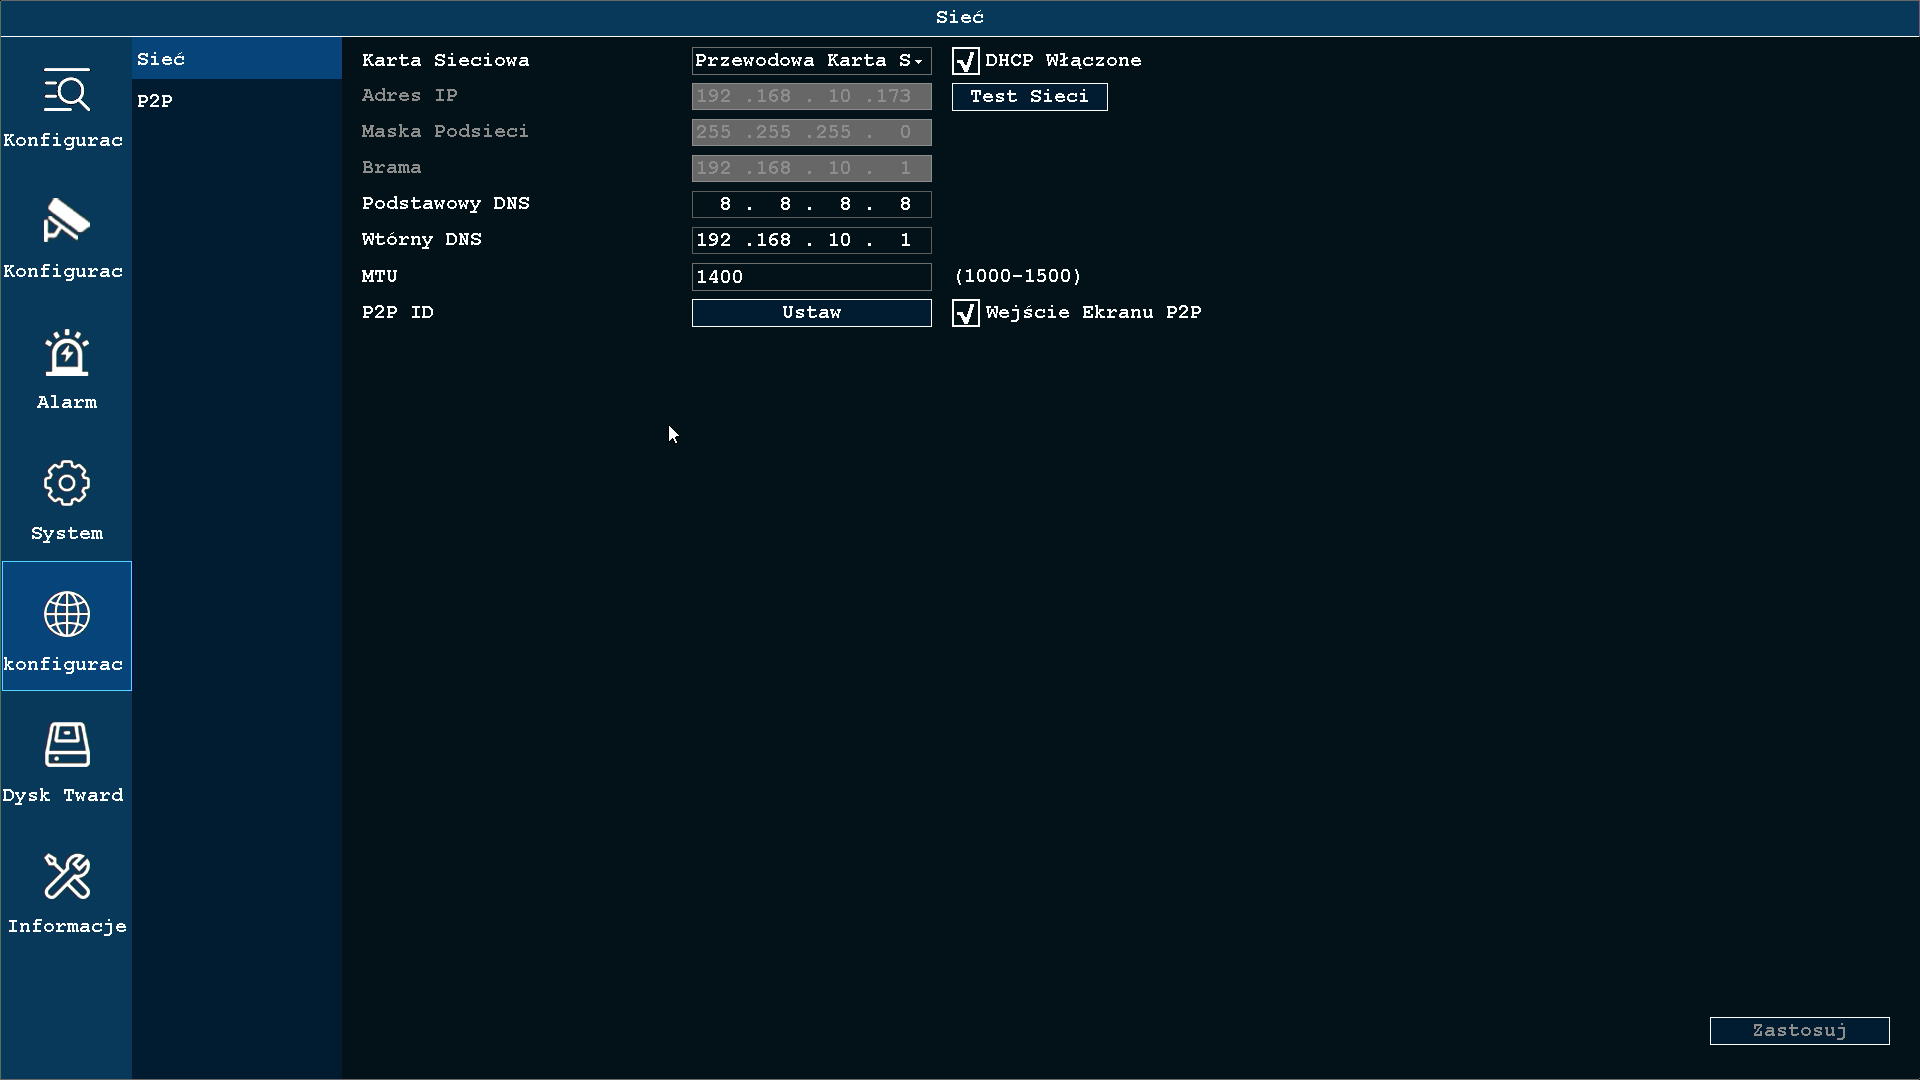Click the "P2P ID" label

tap(398, 312)
